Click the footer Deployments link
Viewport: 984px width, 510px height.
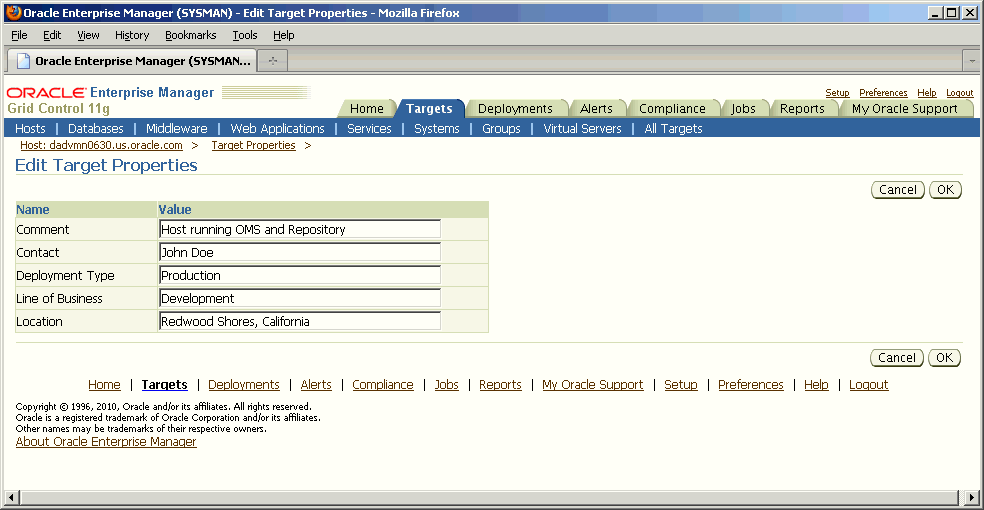point(243,385)
